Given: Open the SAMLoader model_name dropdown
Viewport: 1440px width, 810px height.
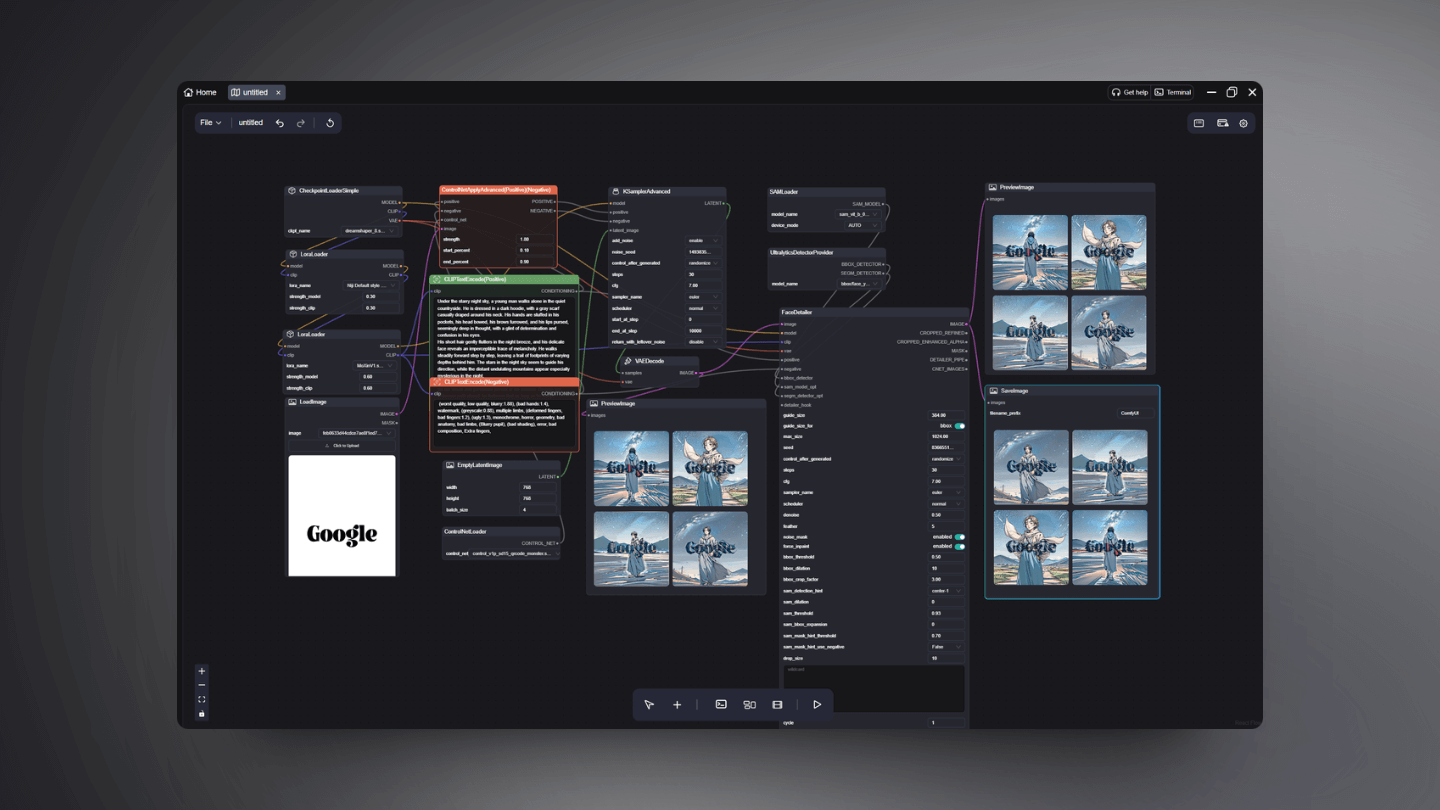Looking at the screenshot, I should pos(858,214).
